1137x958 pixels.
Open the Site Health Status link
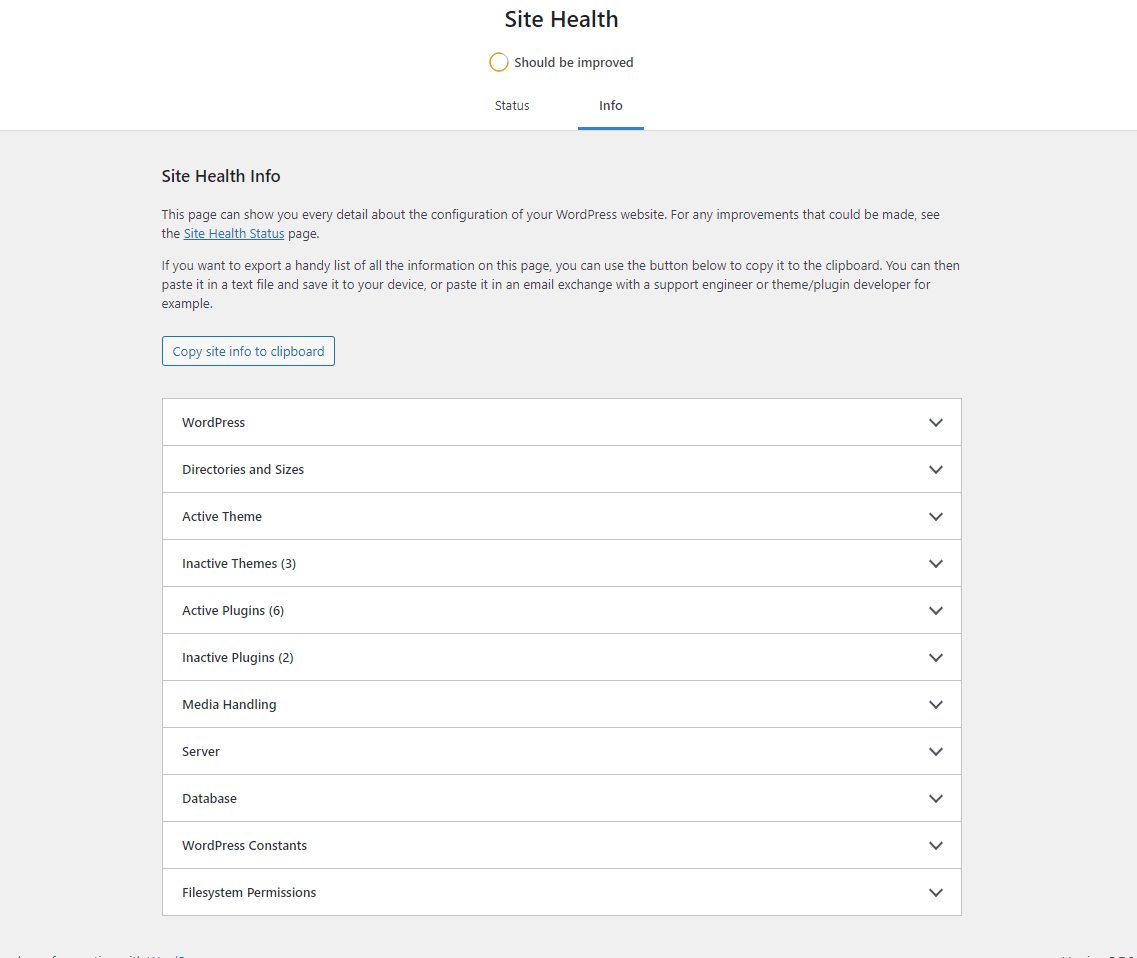[233, 233]
